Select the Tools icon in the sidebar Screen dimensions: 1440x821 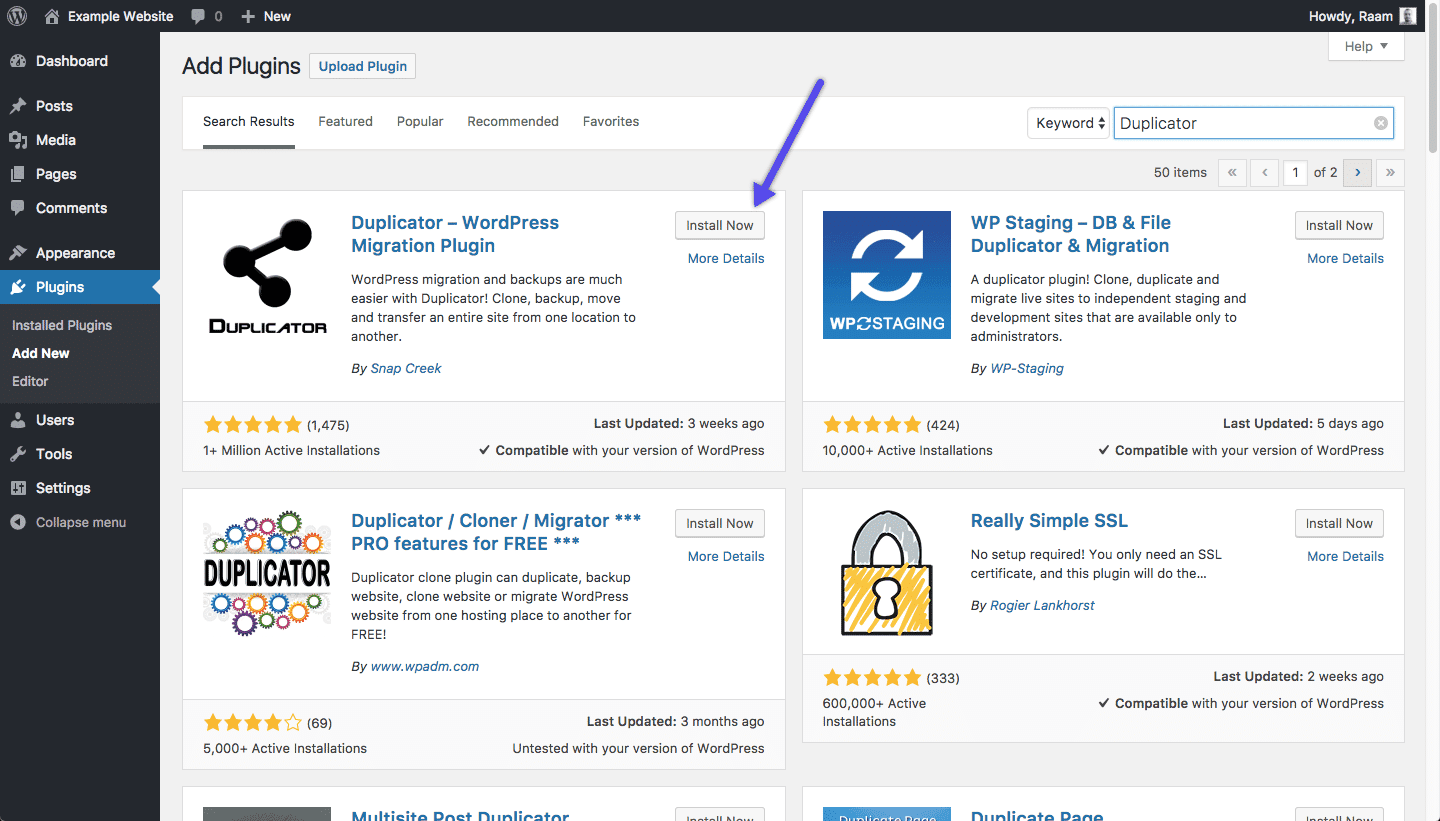20,454
